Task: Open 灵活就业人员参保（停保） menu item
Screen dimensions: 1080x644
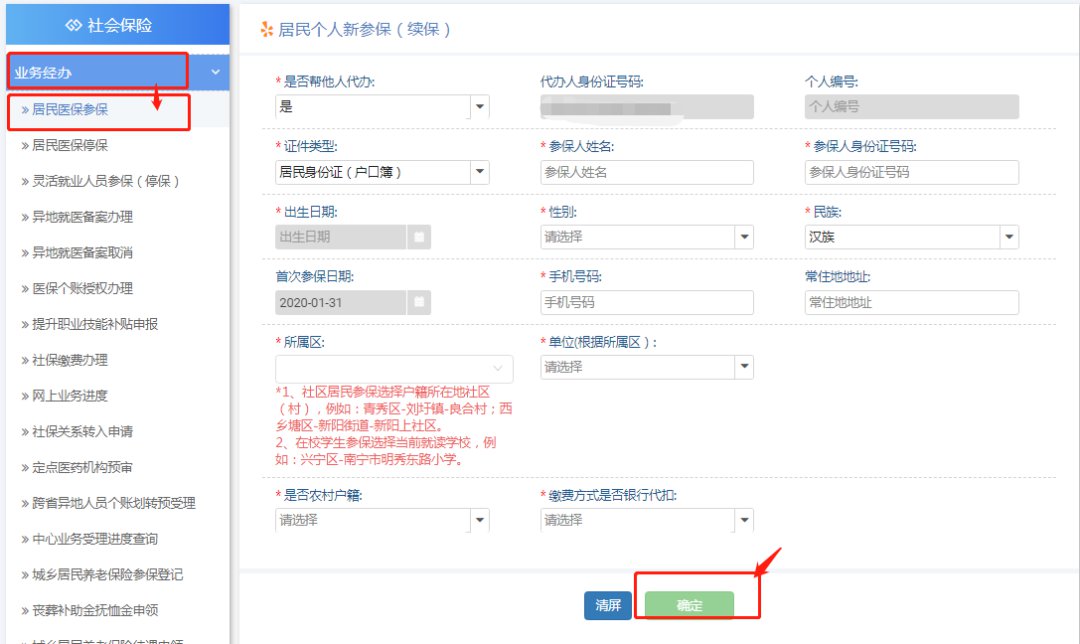Action: pos(101,181)
